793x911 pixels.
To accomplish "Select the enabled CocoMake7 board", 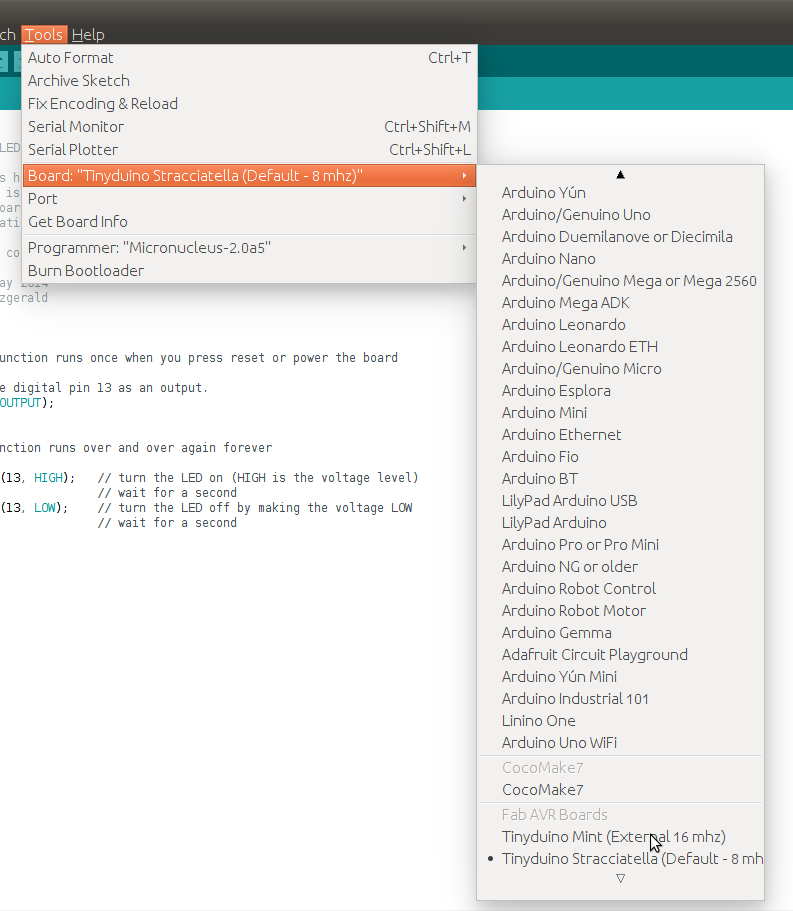I will pyautogui.click(x=620, y=790).
